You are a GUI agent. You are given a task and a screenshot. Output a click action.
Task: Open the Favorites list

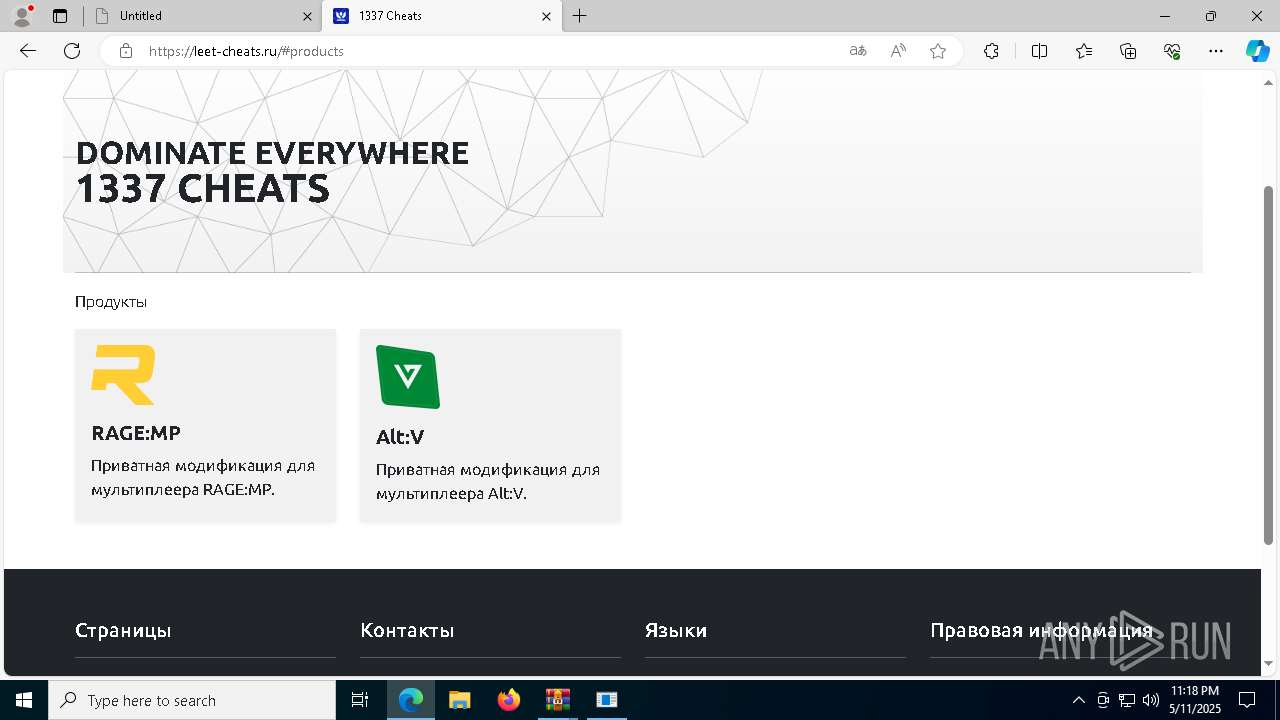[1084, 51]
